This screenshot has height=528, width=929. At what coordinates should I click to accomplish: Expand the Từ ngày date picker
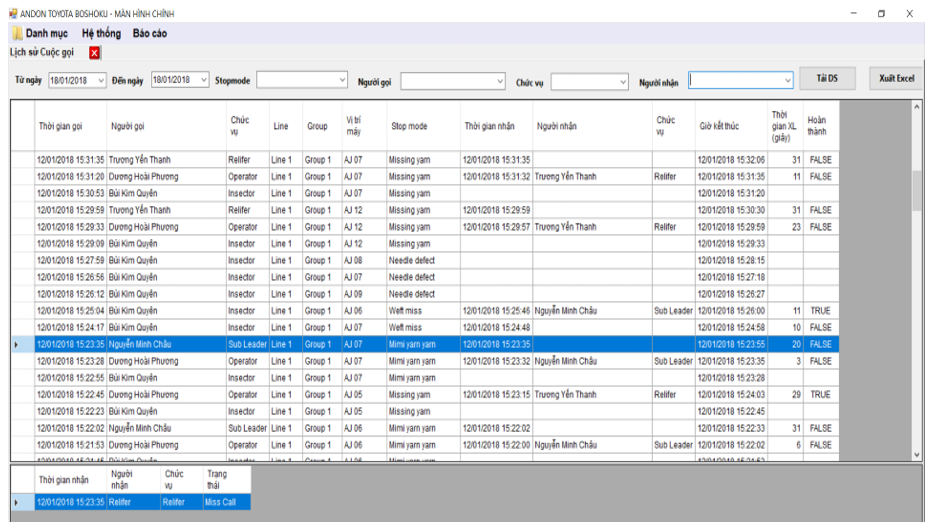tap(101, 80)
